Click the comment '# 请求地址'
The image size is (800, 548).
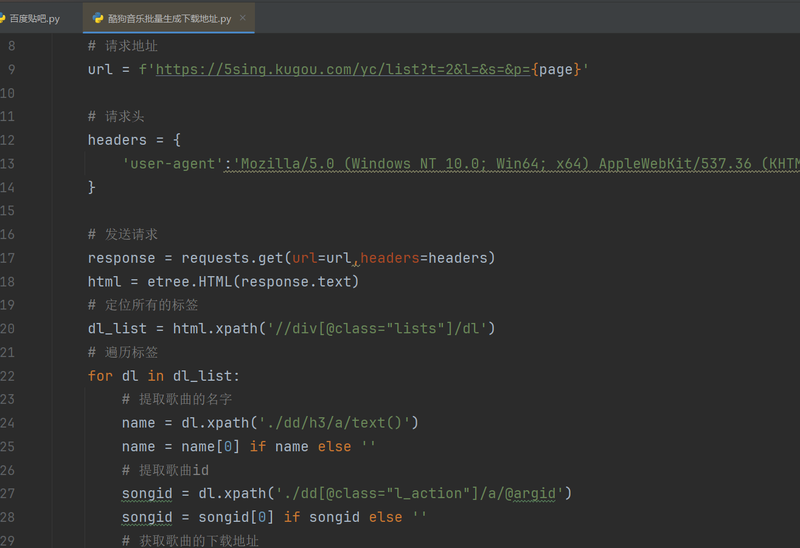click(x=122, y=45)
